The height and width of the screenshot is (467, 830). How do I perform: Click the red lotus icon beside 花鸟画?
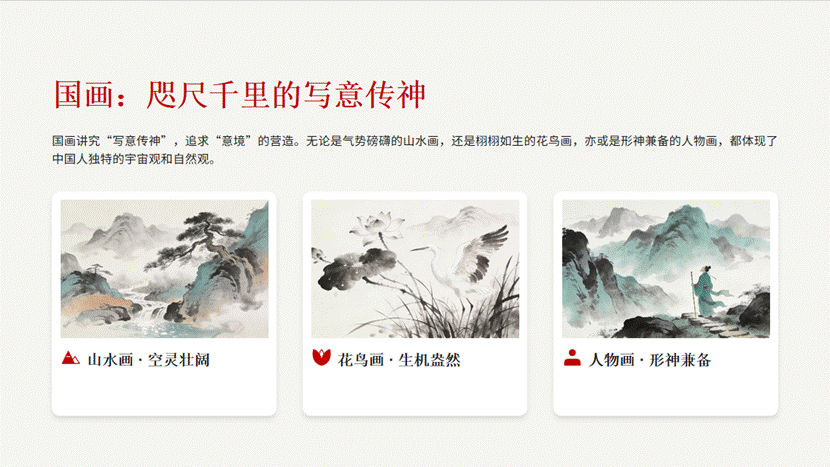(321, 357)
